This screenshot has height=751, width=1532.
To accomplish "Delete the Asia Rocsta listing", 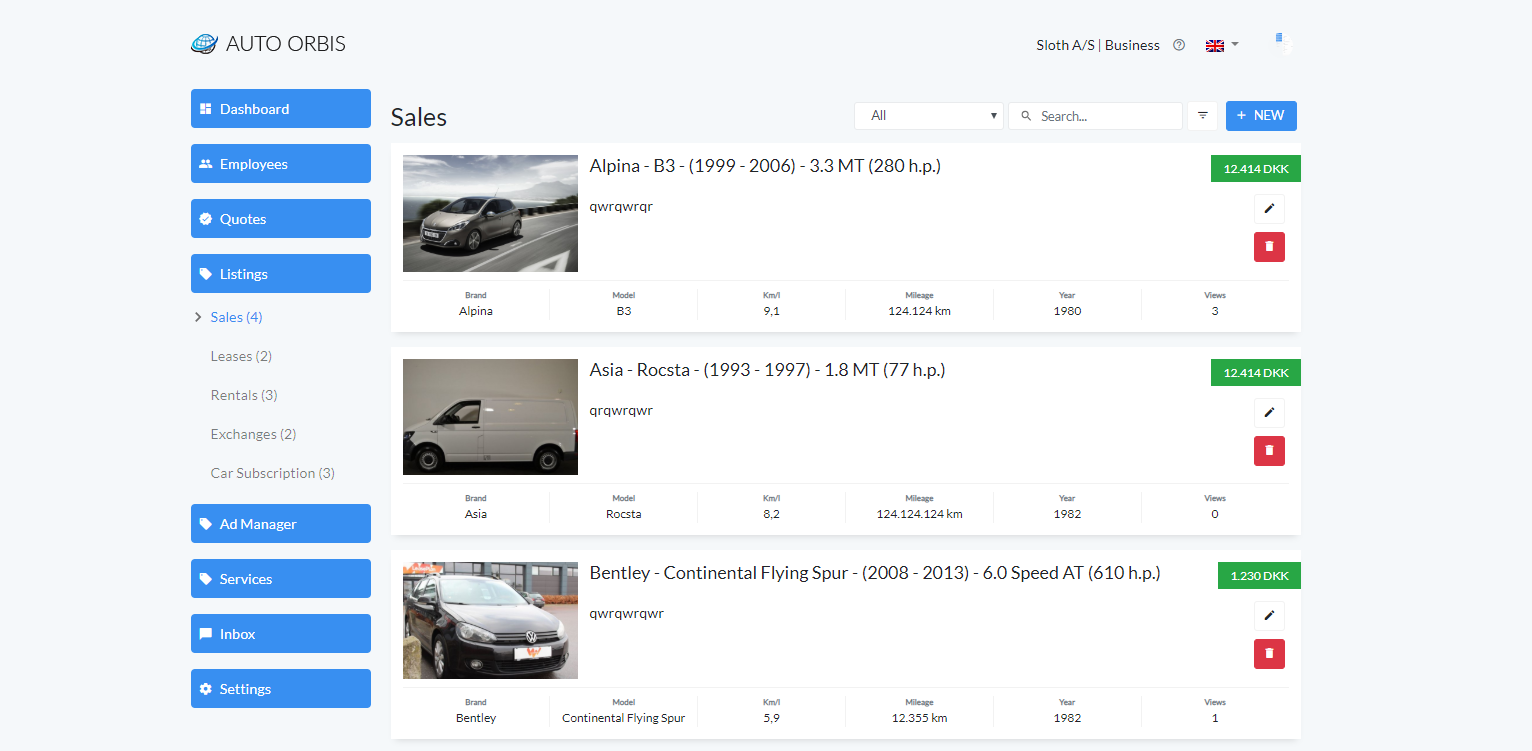I will click(1269, 451).
